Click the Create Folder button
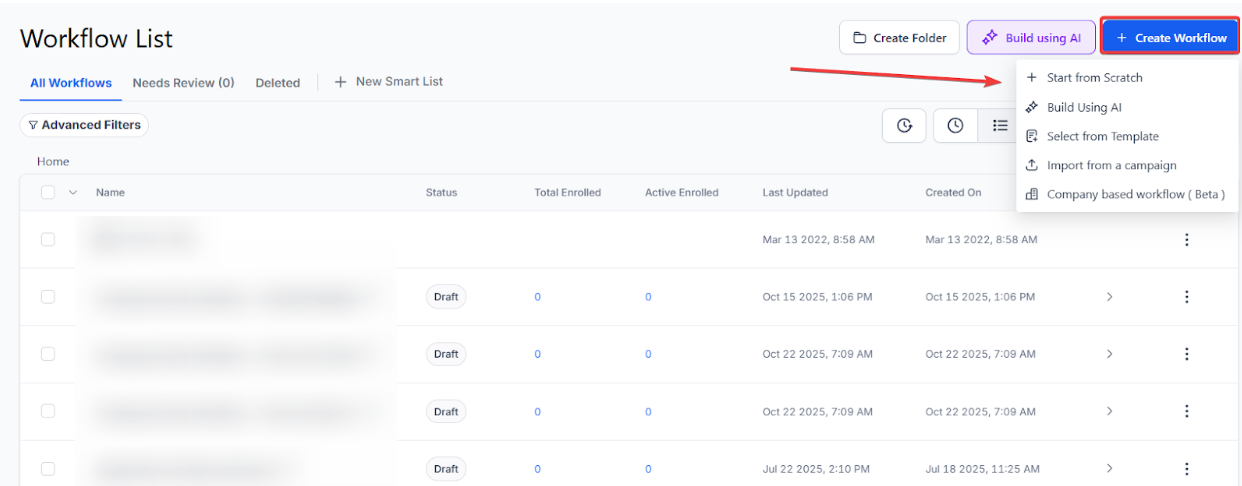The height and width of the screenshot is (486, 1242). click(899, 38)
